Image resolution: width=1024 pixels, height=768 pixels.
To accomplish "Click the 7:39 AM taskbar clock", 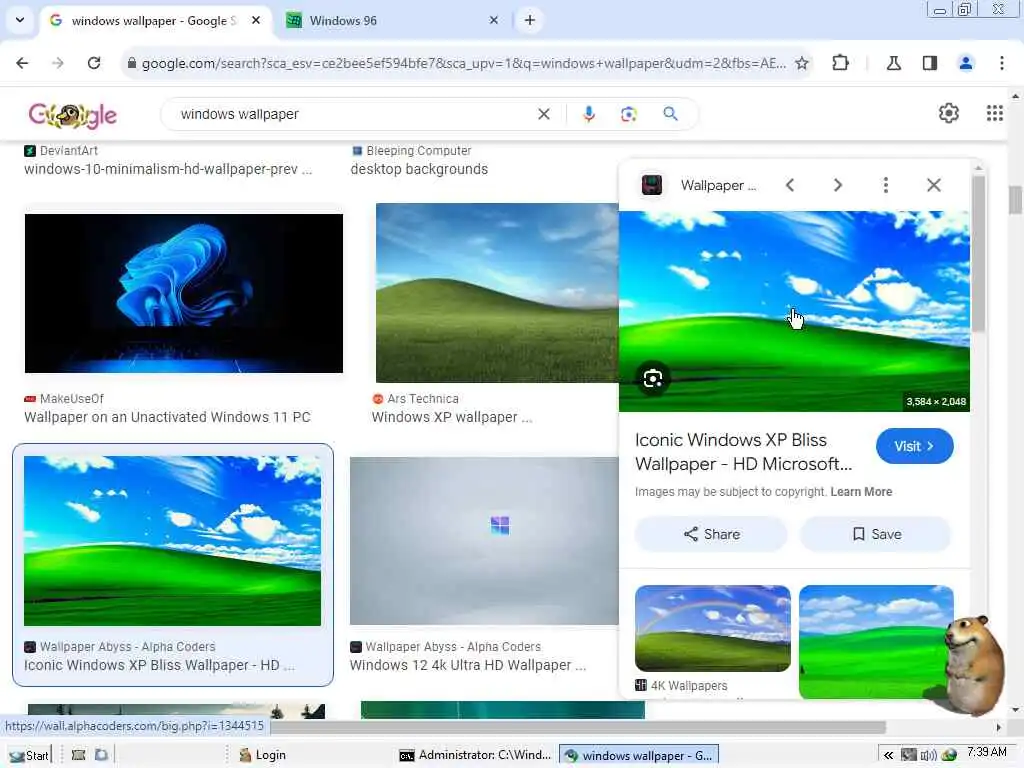I will point(987,752).
